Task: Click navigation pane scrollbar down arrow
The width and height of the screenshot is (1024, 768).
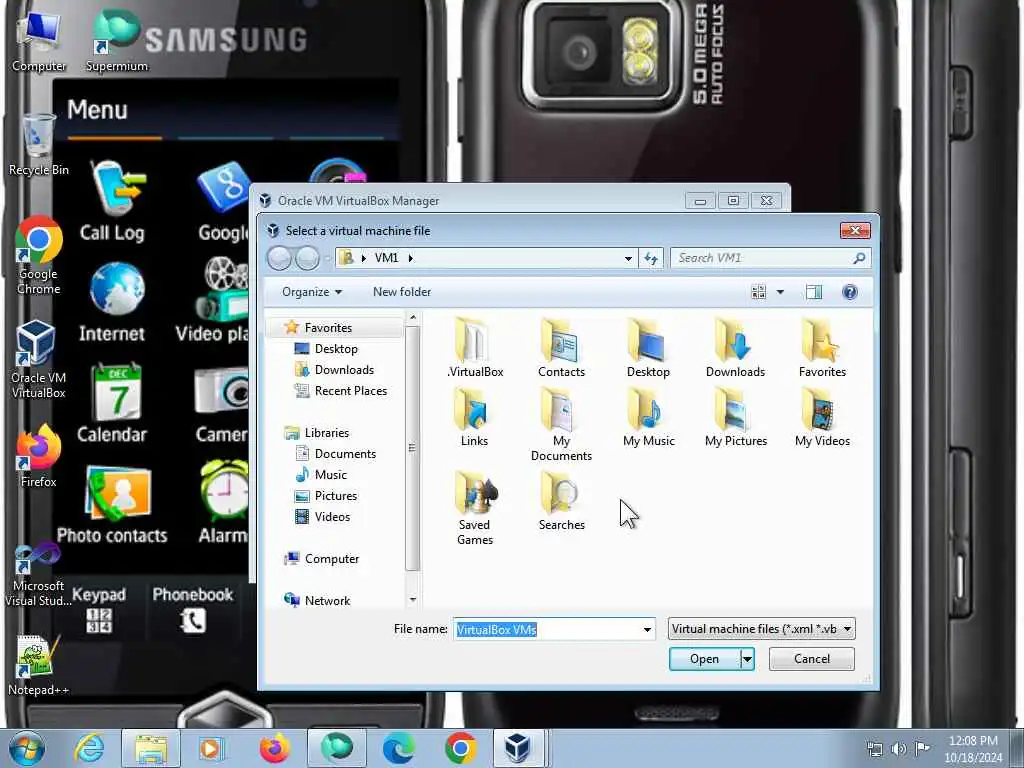Action: [412, 600]
